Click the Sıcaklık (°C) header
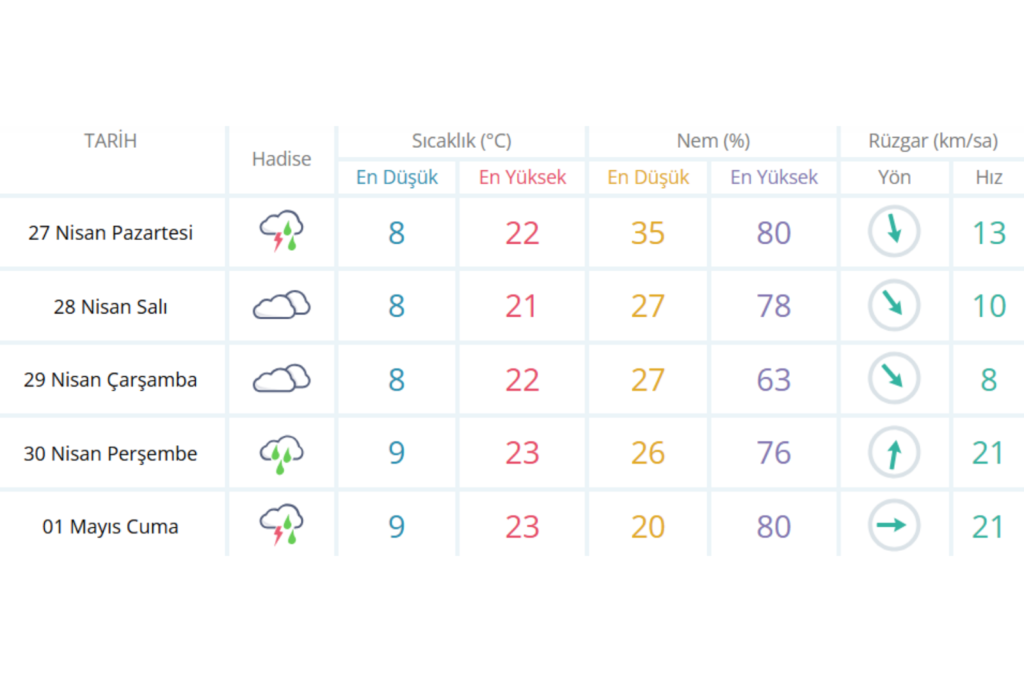Viewport: 1024px width, 682px height. (461, 141)
